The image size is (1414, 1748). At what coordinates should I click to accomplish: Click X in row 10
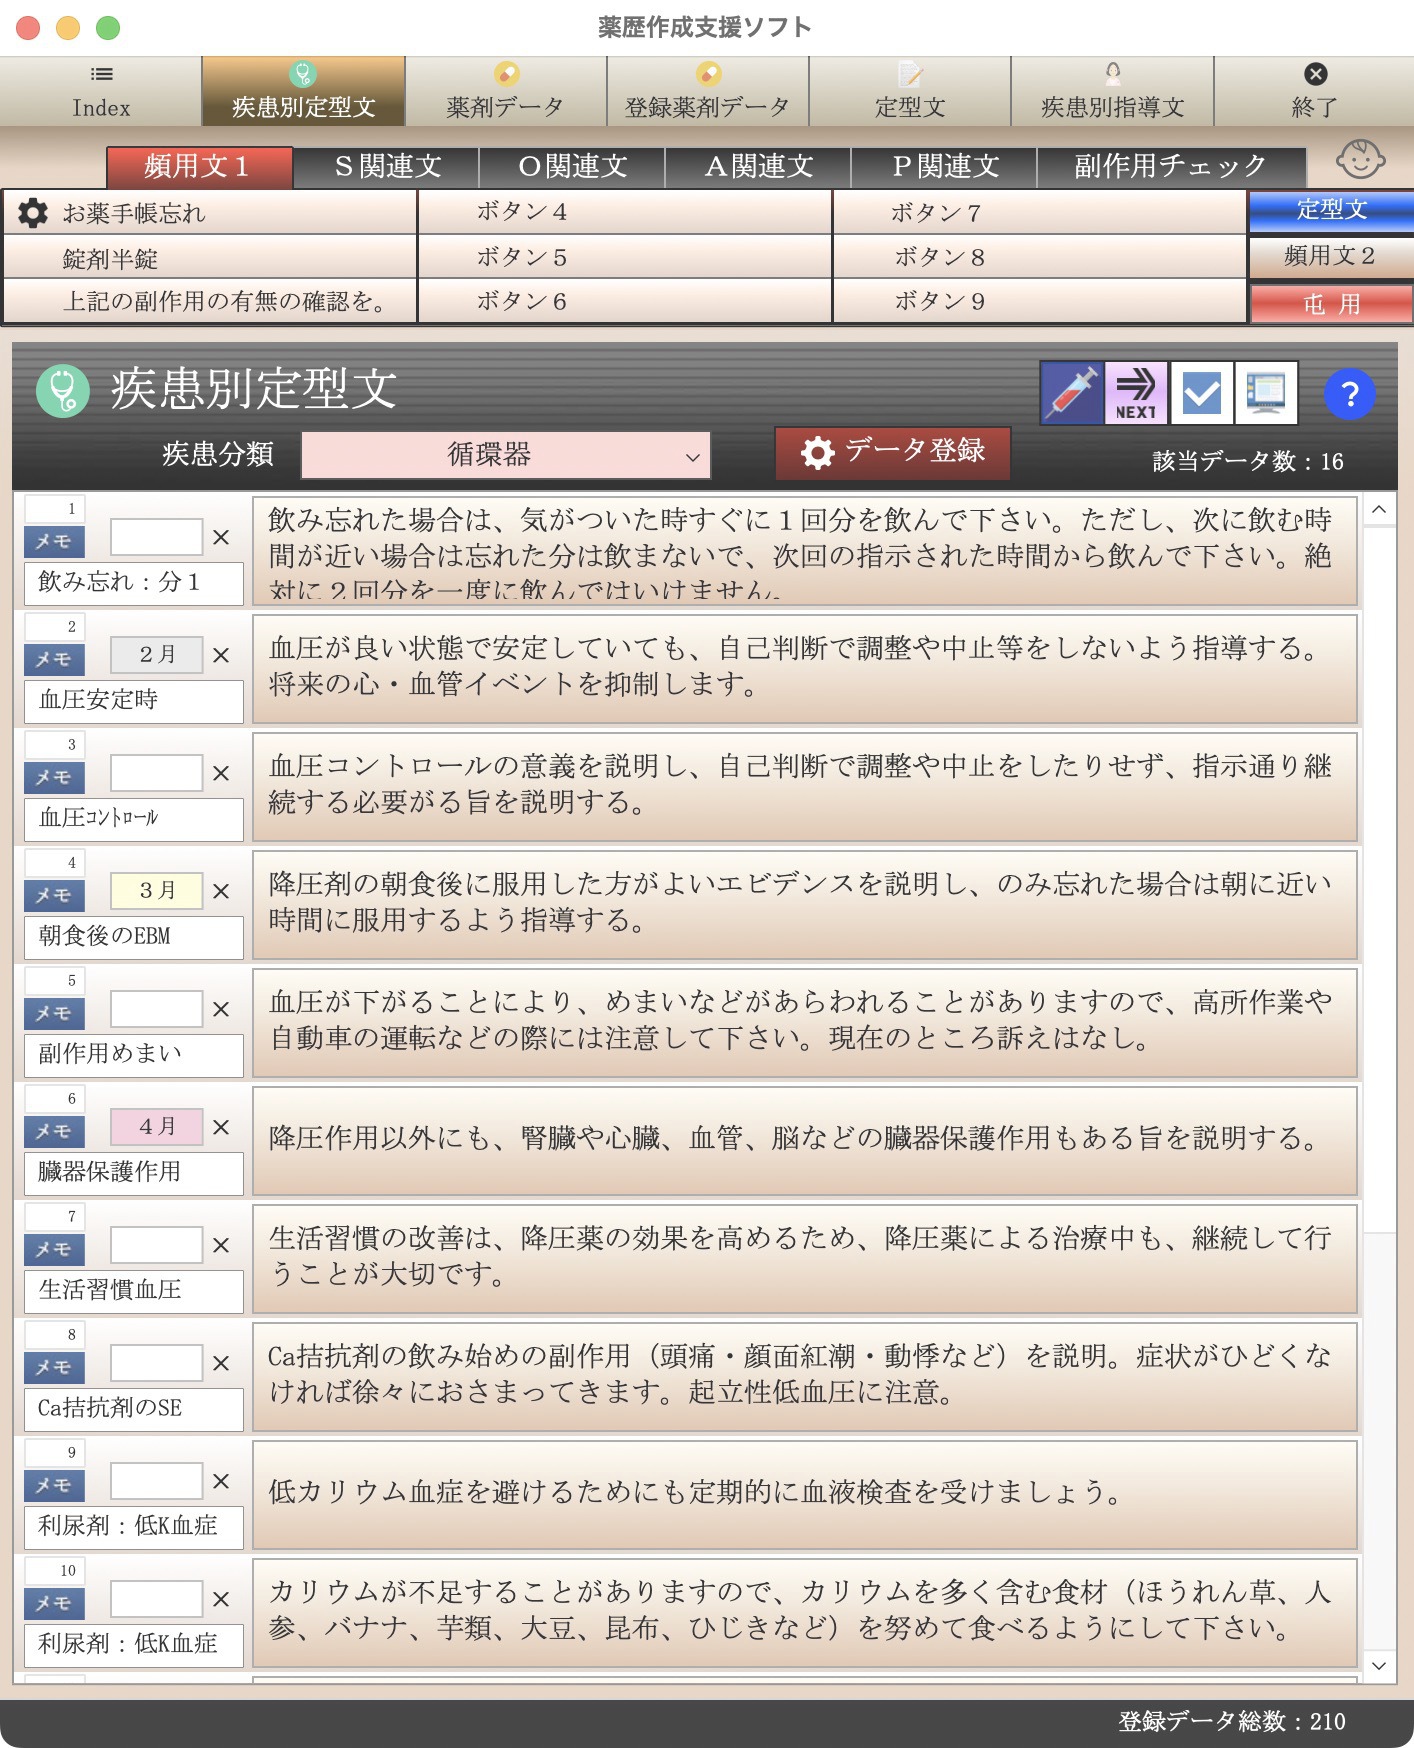point(221,1599)
